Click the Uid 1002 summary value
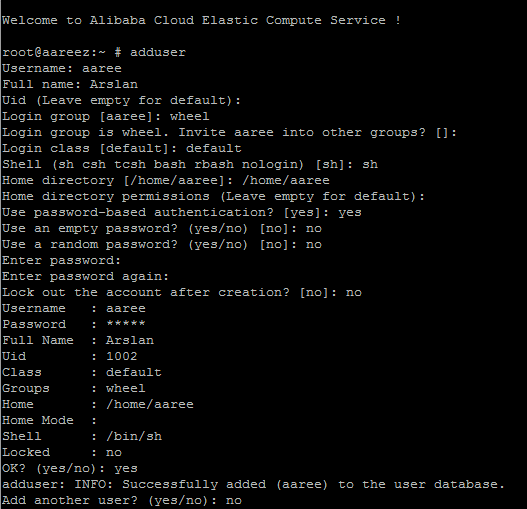Screen dimensions: 527x509 (122, 356)
